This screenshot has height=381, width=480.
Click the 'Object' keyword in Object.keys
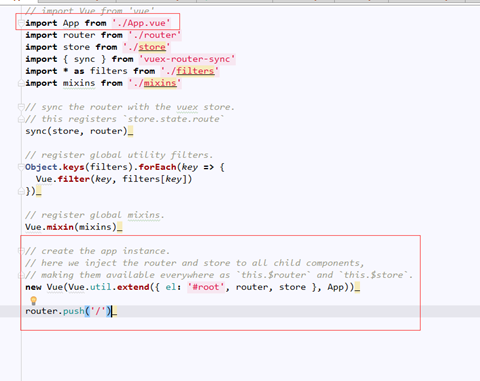pyautogui.click(x=41, y=167)
